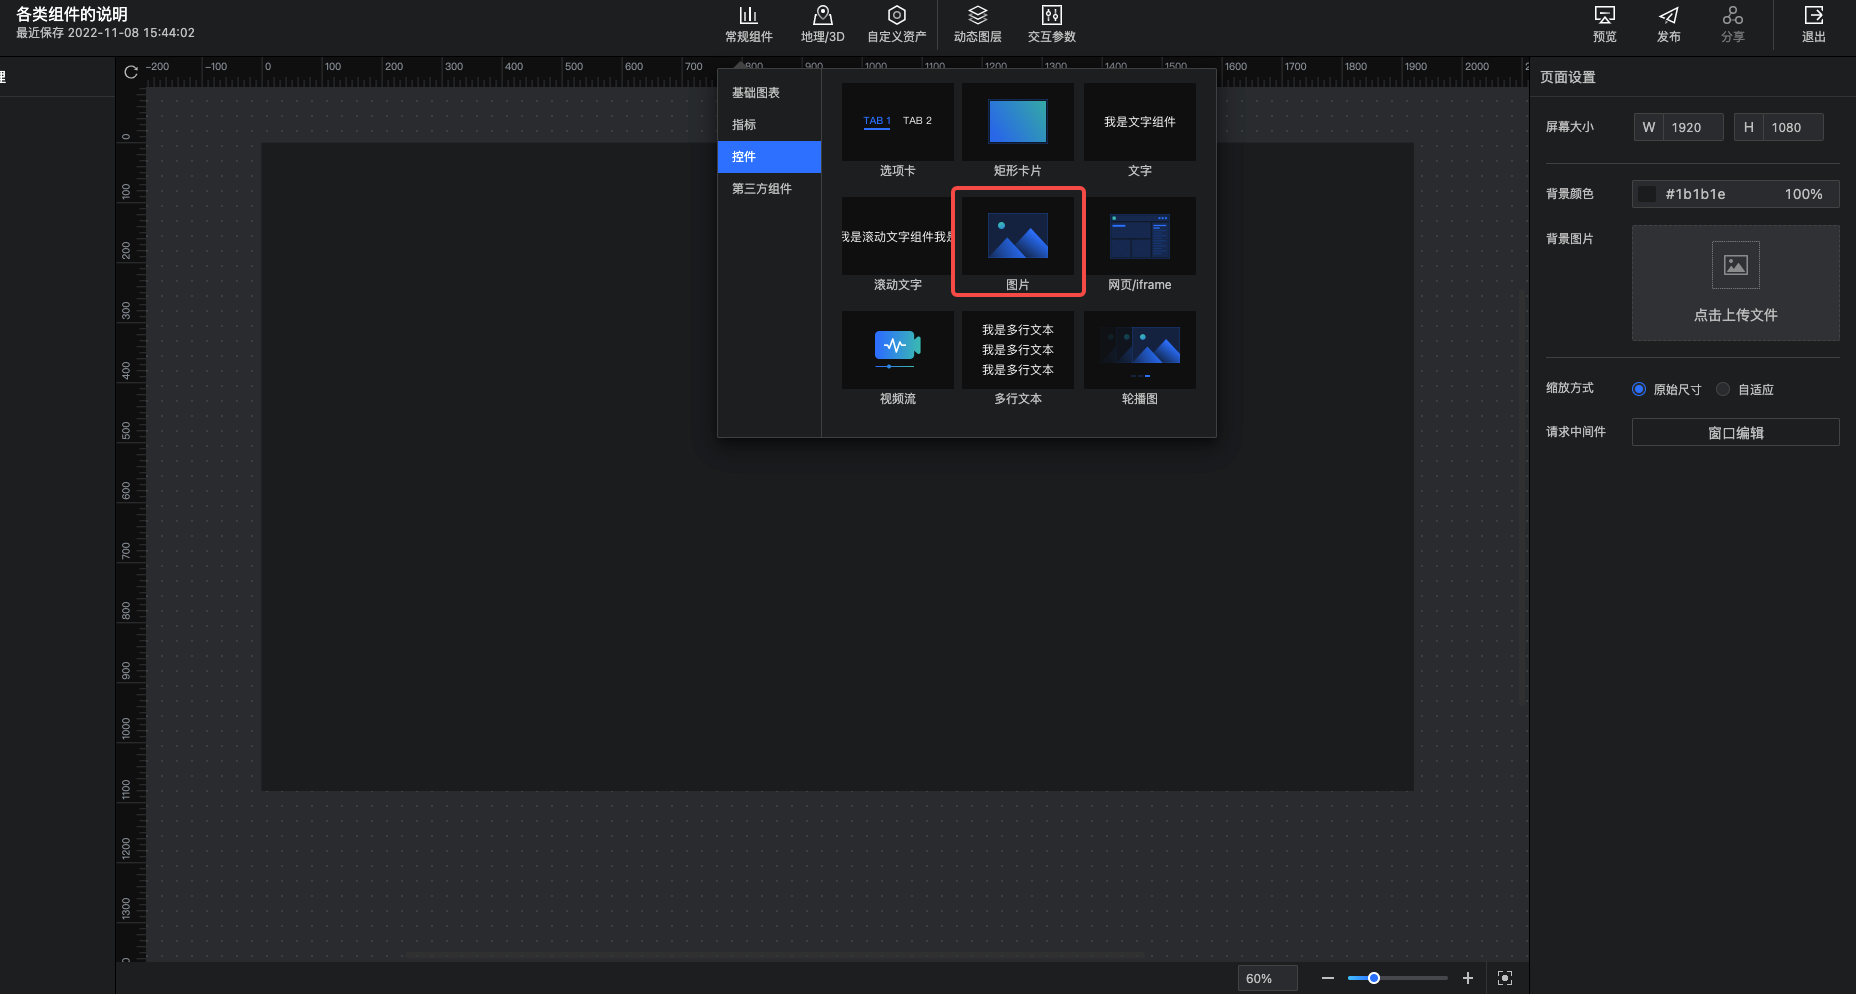Select the 原始尺寸 radio option
The width and height of the screenshot is (1856, 994).
point(1639,389)
